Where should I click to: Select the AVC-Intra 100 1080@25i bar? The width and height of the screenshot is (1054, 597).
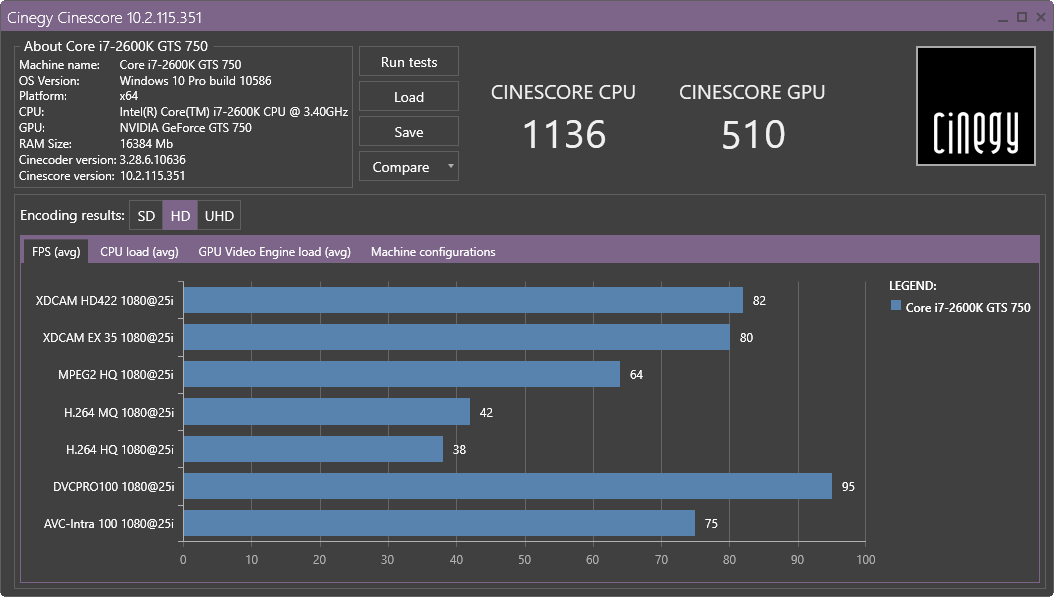(439, 523)
